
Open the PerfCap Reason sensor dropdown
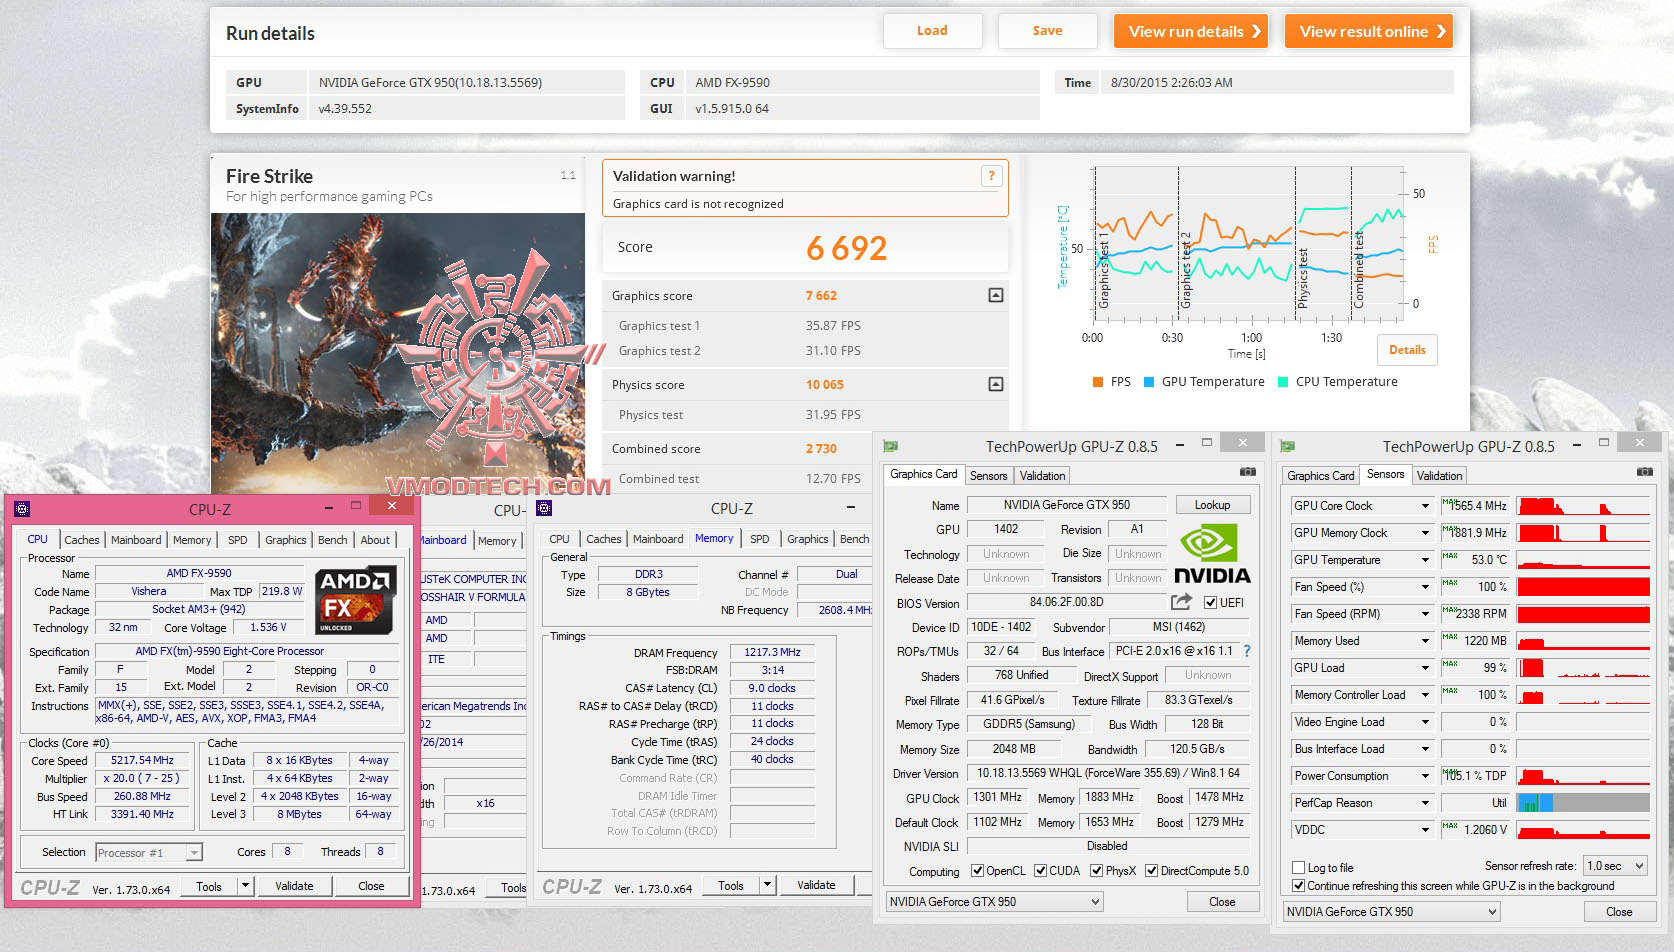click(1425, 803)
